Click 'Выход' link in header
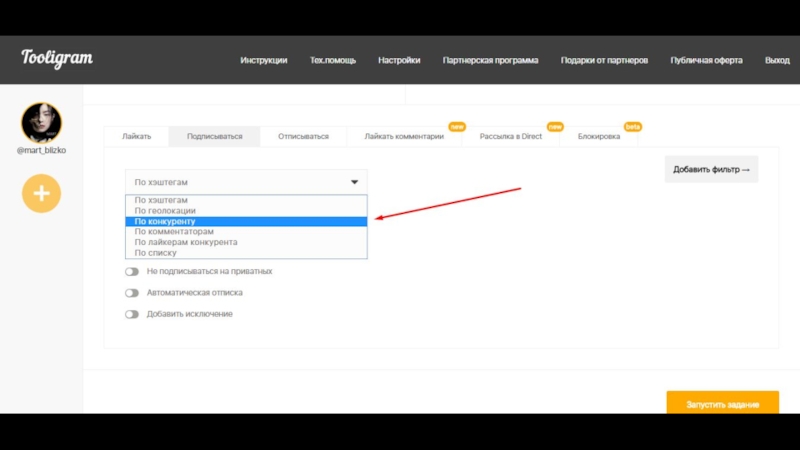The height and width of the screenshot is (450, 800). pos(777,60)
